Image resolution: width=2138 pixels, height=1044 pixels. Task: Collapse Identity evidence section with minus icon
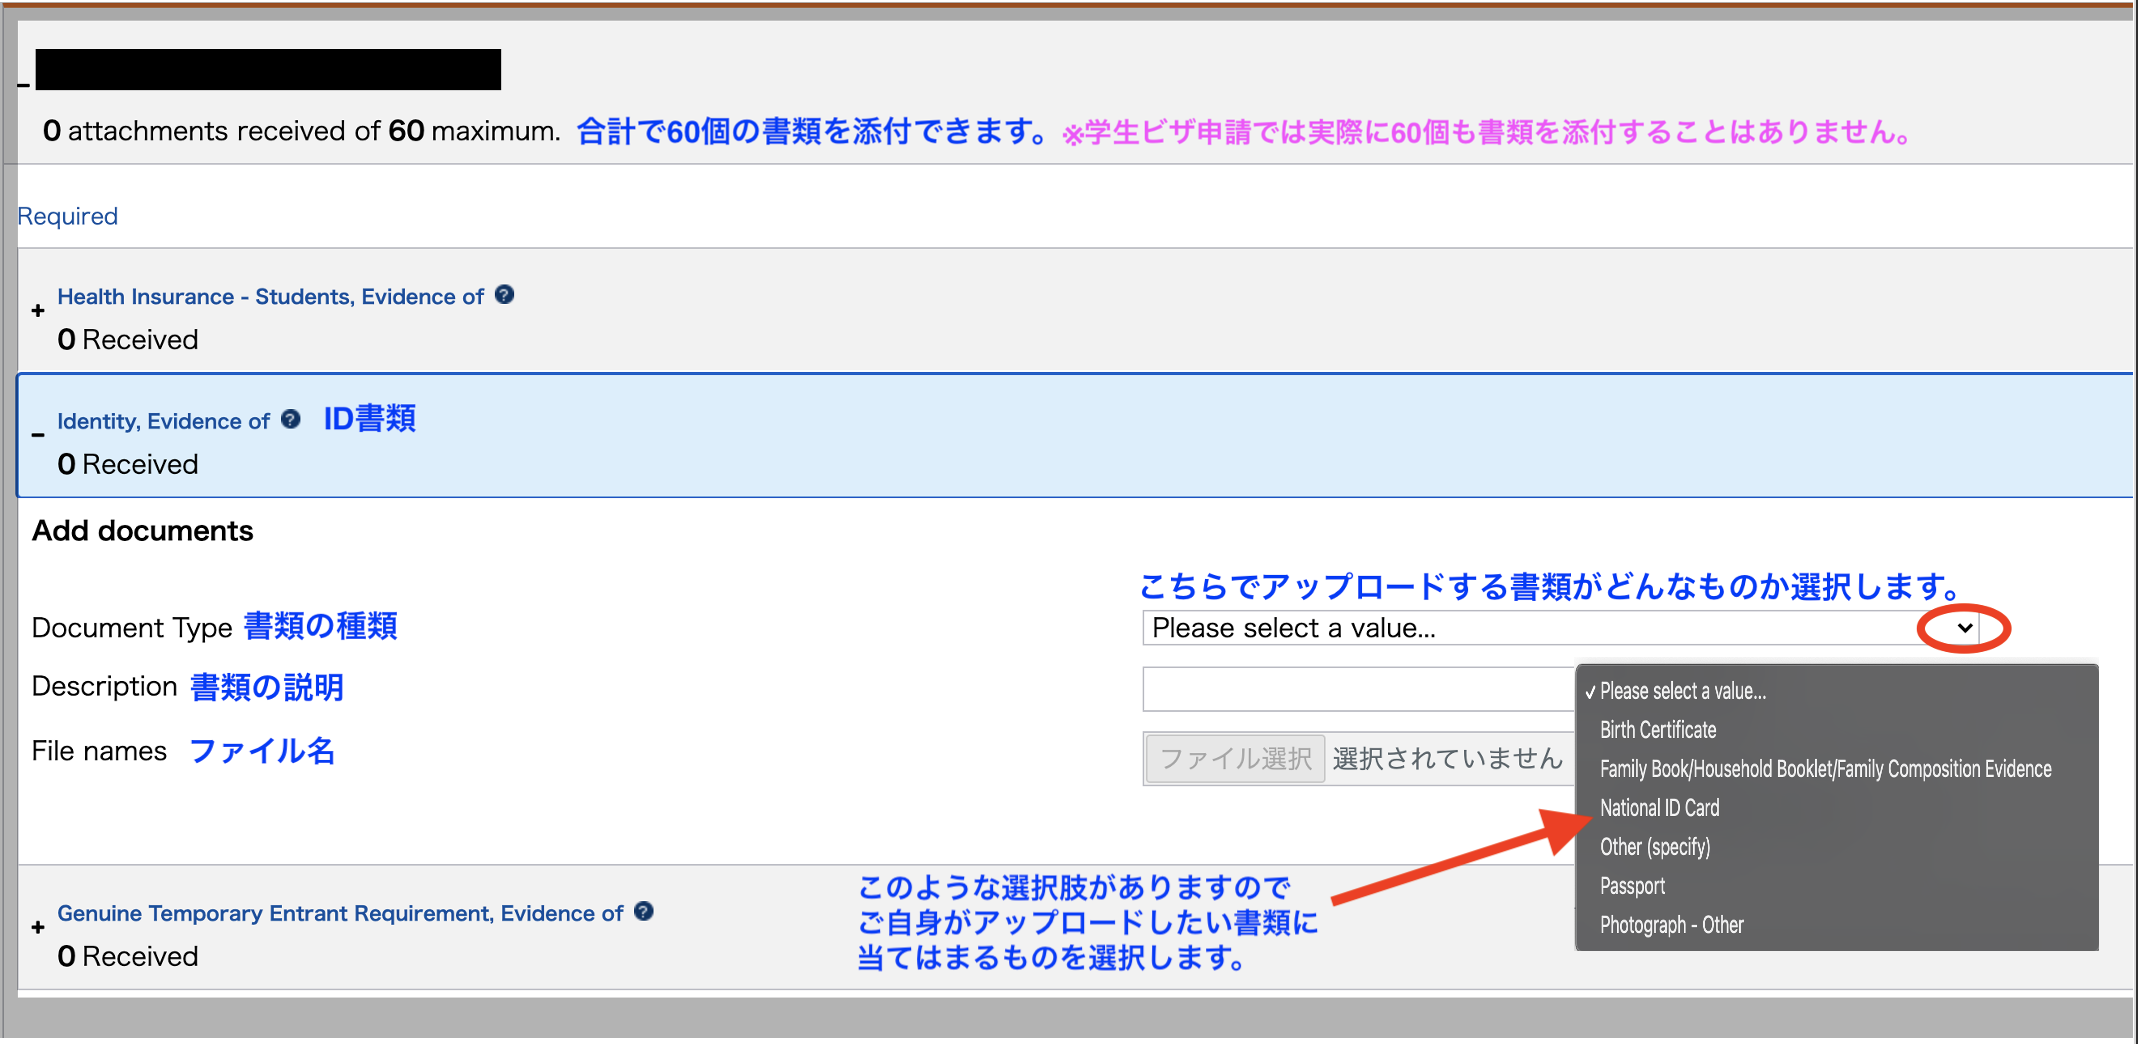point(38,435)
